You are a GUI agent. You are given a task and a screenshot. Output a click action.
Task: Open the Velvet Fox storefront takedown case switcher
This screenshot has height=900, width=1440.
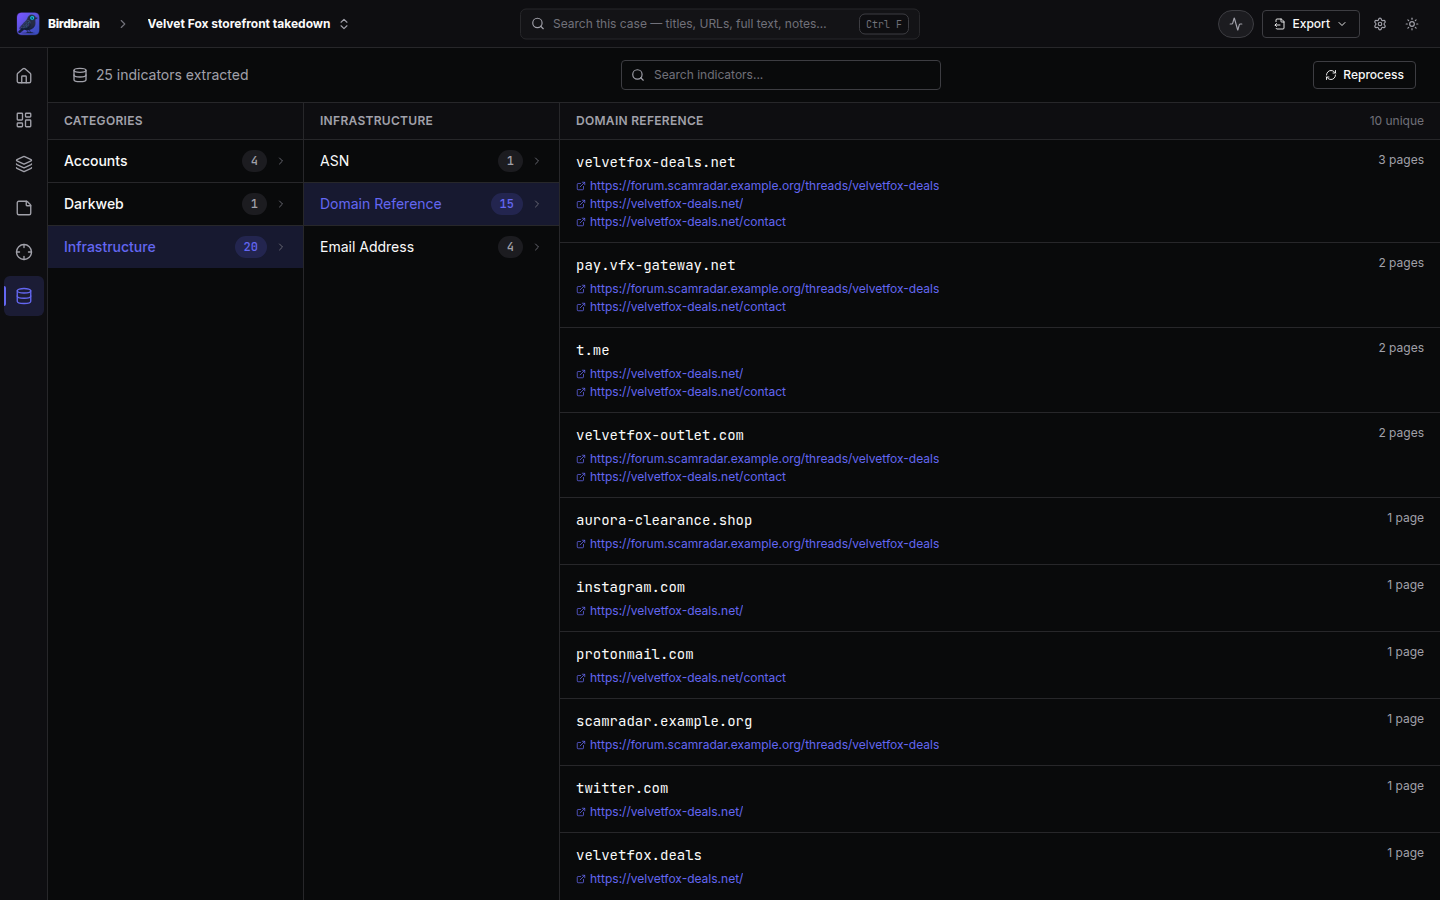(248, 24)
